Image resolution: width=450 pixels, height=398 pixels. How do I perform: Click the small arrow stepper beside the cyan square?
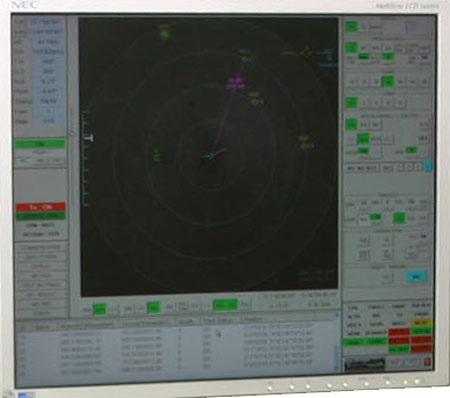(418, 166)
